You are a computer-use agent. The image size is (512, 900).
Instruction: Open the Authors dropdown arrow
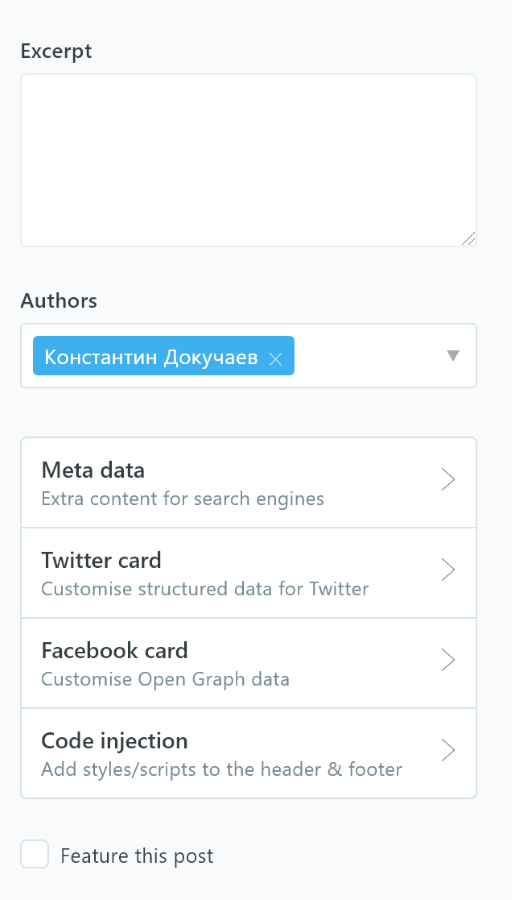tap(453, 356)
